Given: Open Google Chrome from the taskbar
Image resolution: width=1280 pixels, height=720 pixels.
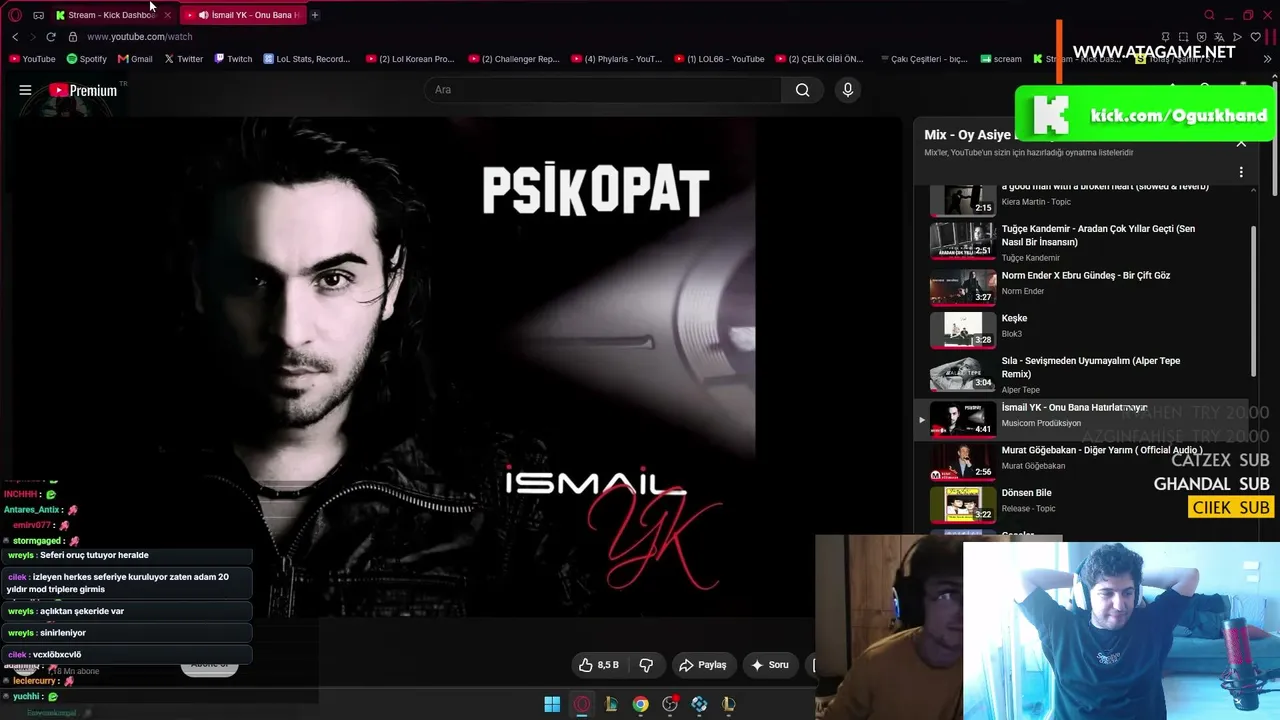Looking at the screenshot, I should coord(640,704).
